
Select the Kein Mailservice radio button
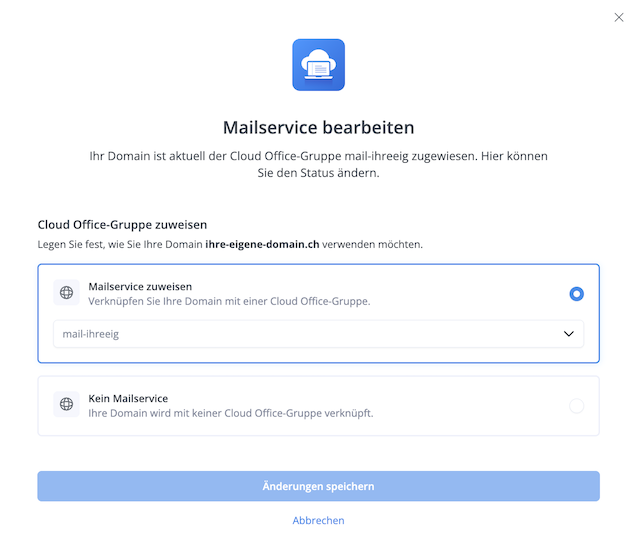576,406
